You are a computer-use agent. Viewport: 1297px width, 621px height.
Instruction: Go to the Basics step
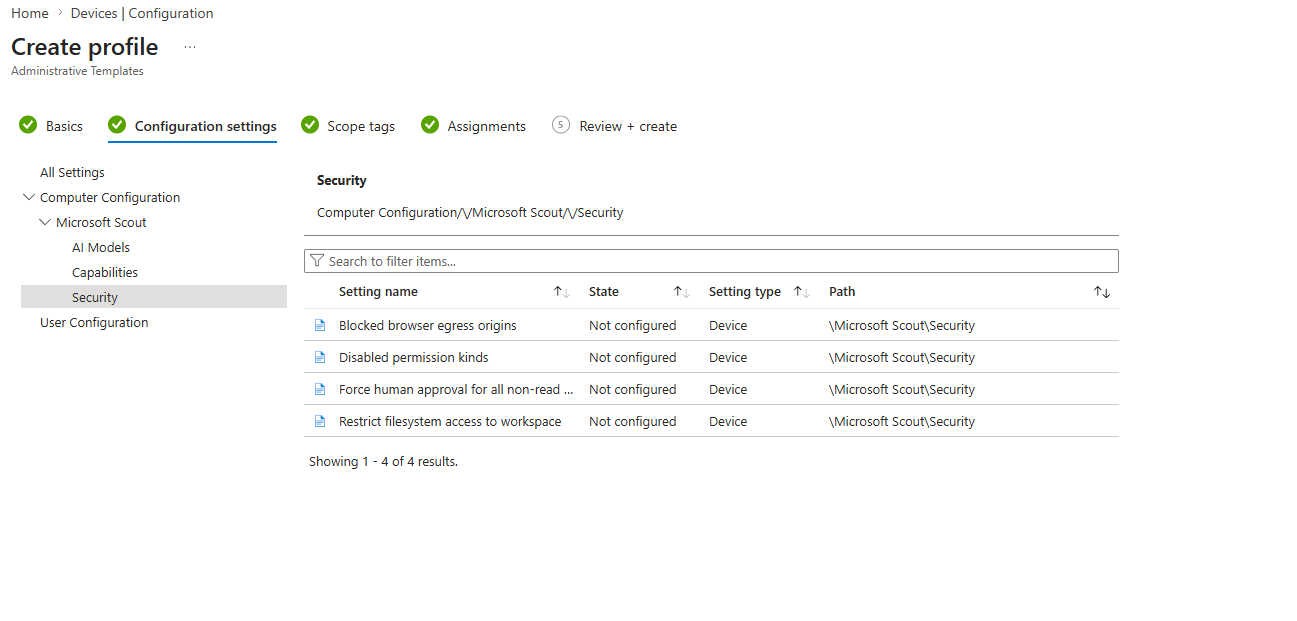point(64,126)
